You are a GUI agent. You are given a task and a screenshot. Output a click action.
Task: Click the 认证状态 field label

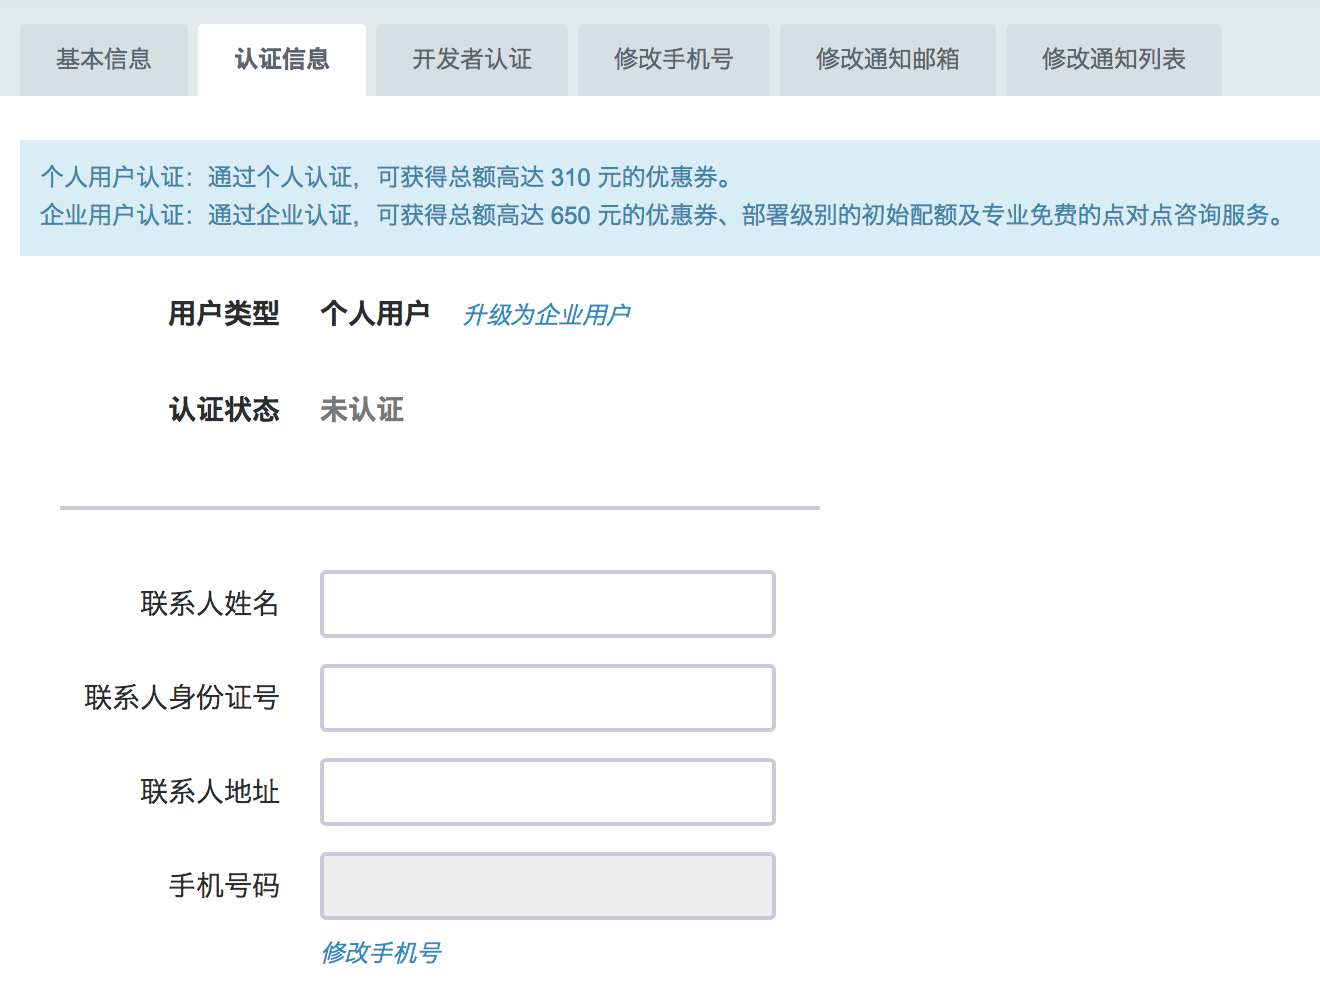tap(224, 410)
